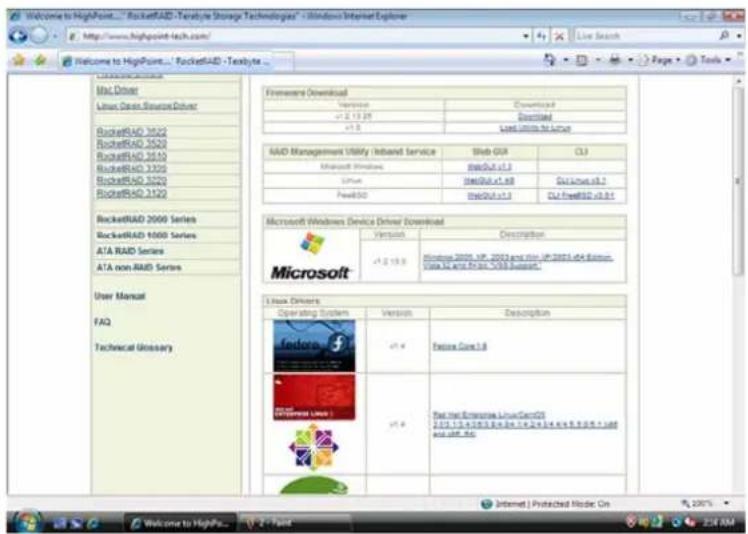
Task: Open the Page menu in the command bar
Action: (x=661, y=60)
